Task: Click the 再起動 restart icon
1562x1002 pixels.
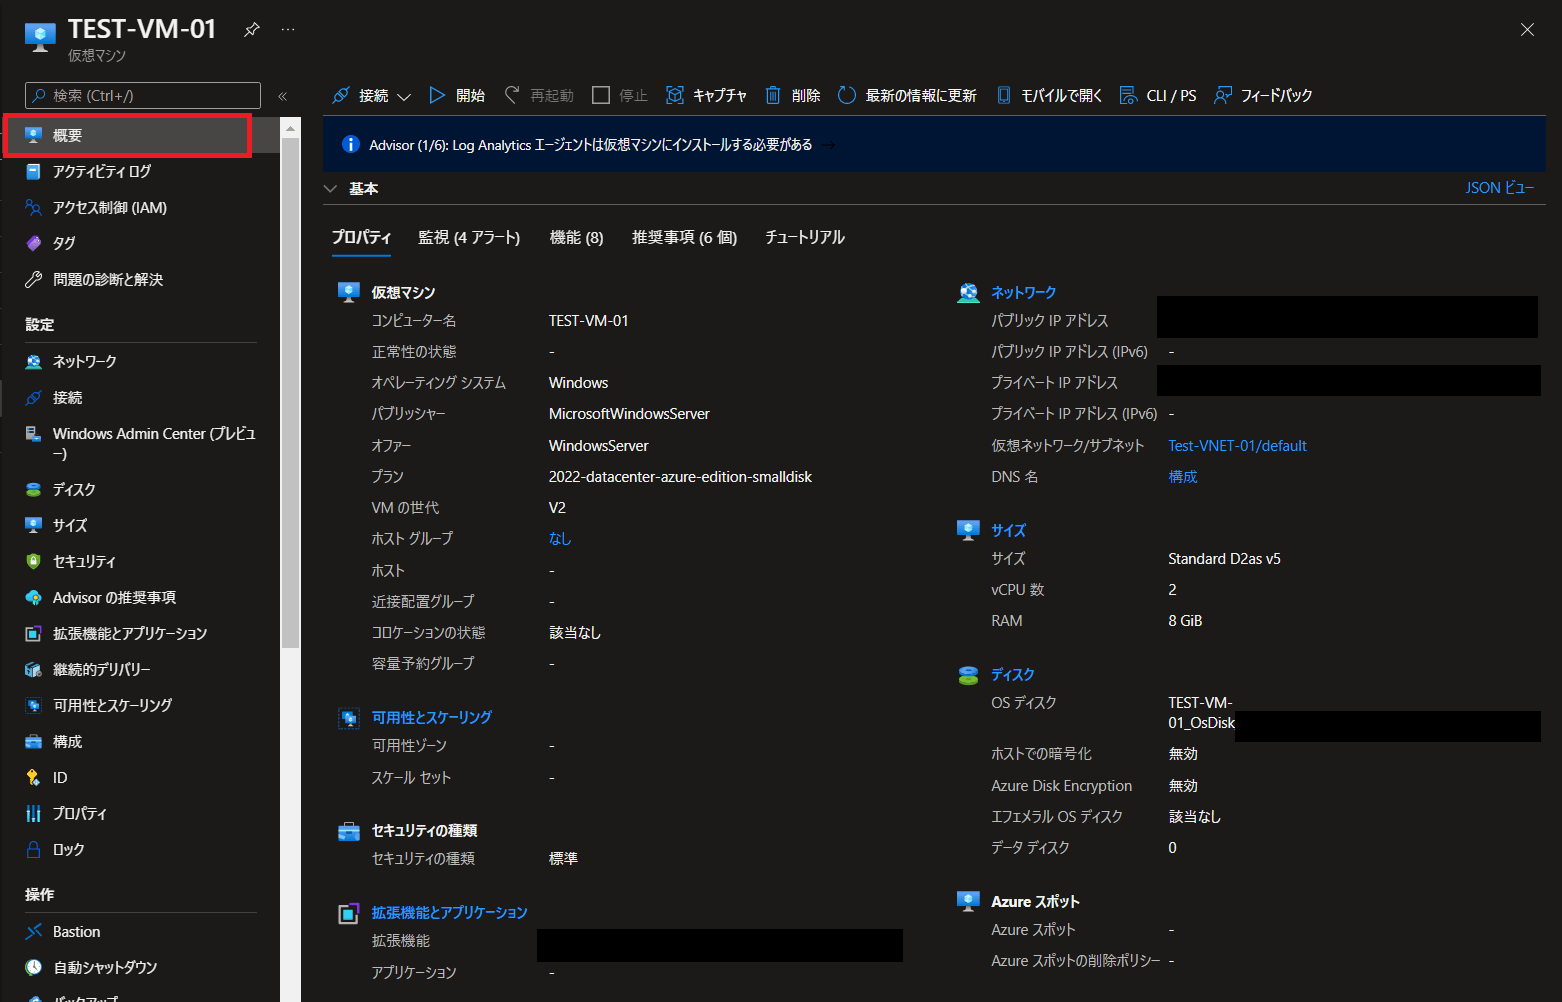Action: [512, 95]
